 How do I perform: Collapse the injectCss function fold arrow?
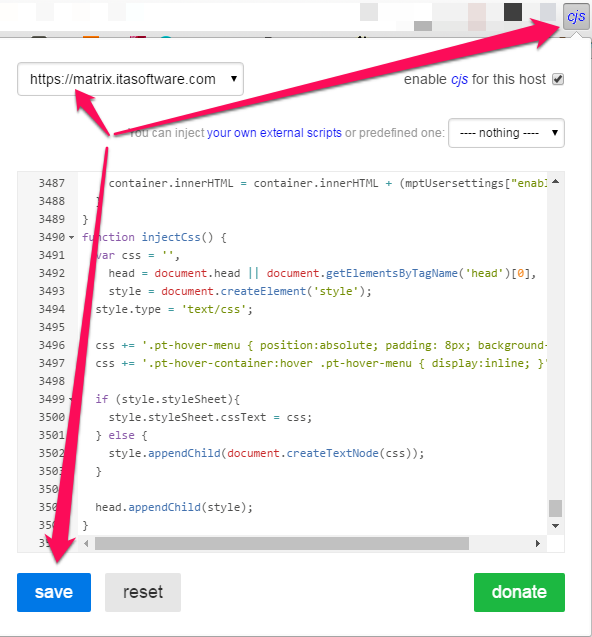click(72, 237)
